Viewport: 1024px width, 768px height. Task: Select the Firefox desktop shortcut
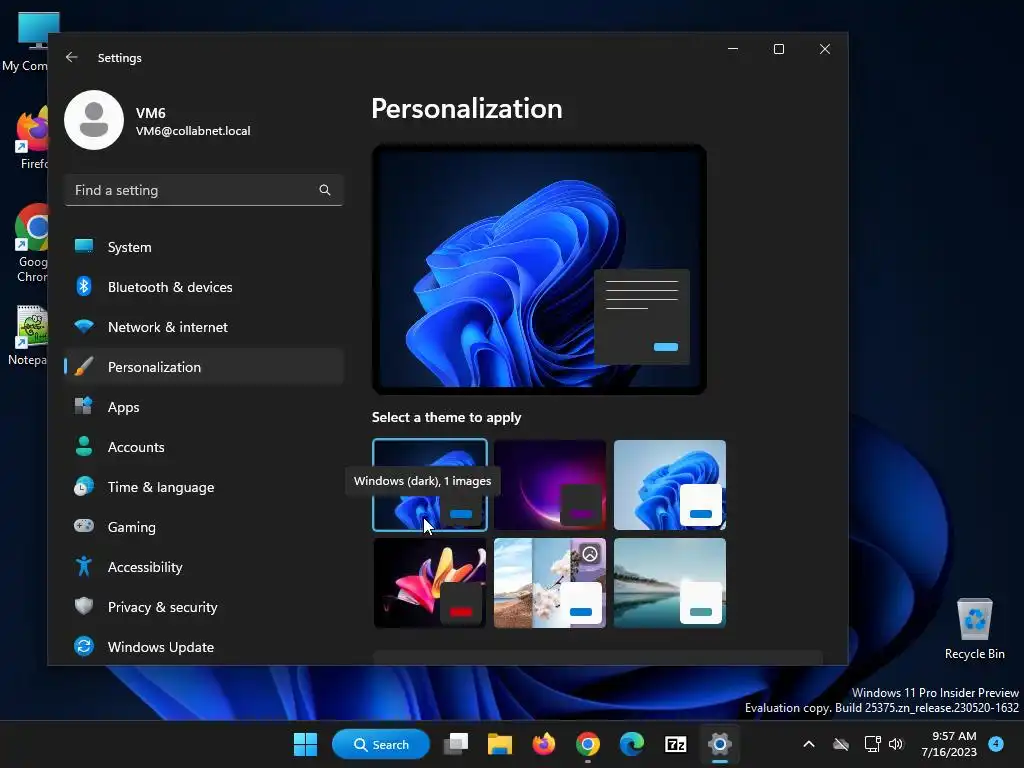pyautogui.click(x=29, y=138)
